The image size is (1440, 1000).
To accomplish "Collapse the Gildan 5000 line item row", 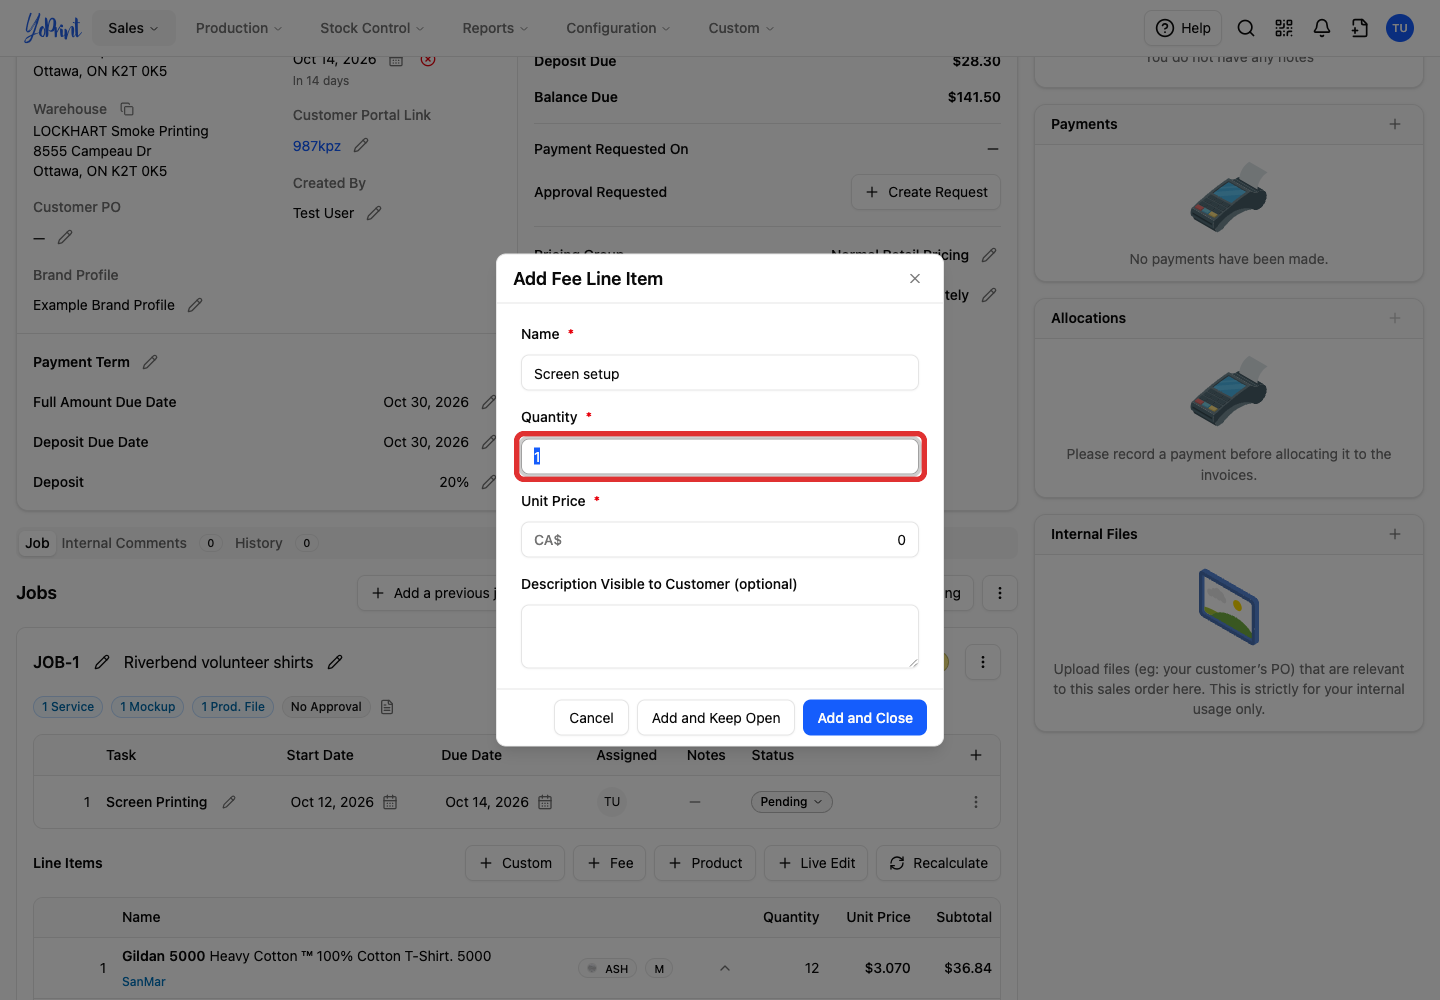I will (725, 968).
